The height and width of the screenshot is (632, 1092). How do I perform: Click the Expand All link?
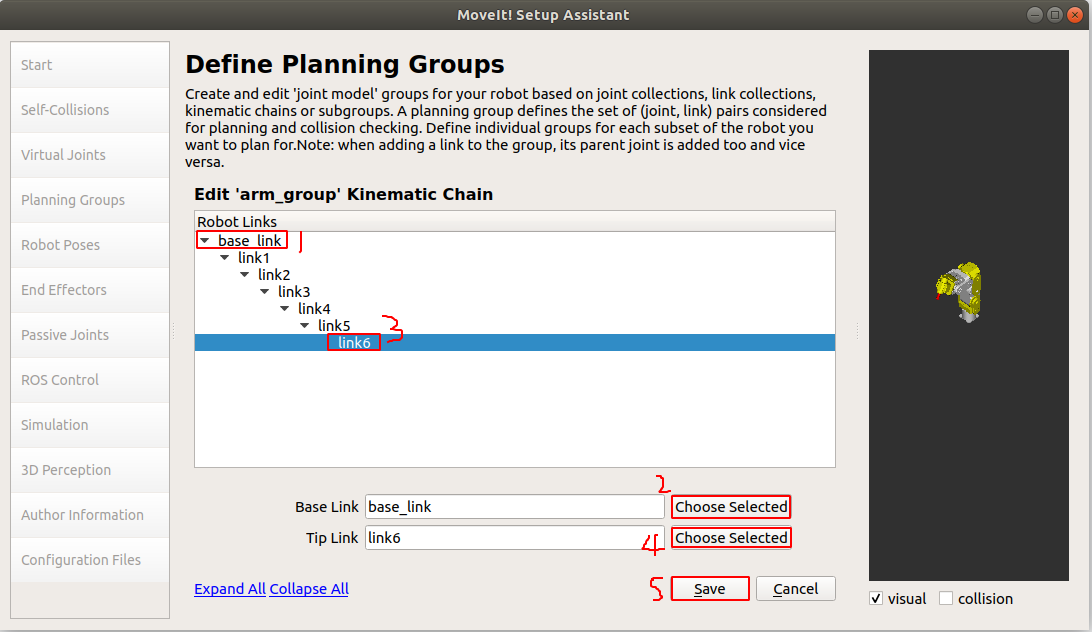pos(230,589)
